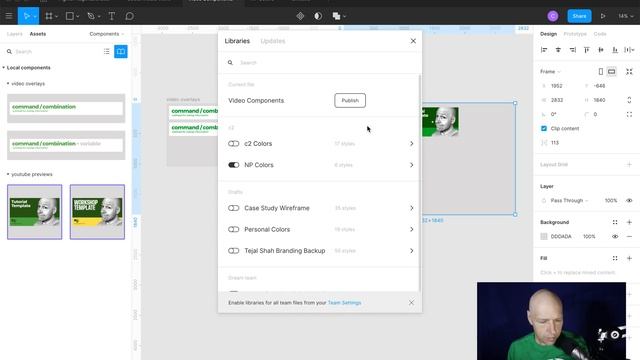Click the Present play icon

tap(603, 16)
